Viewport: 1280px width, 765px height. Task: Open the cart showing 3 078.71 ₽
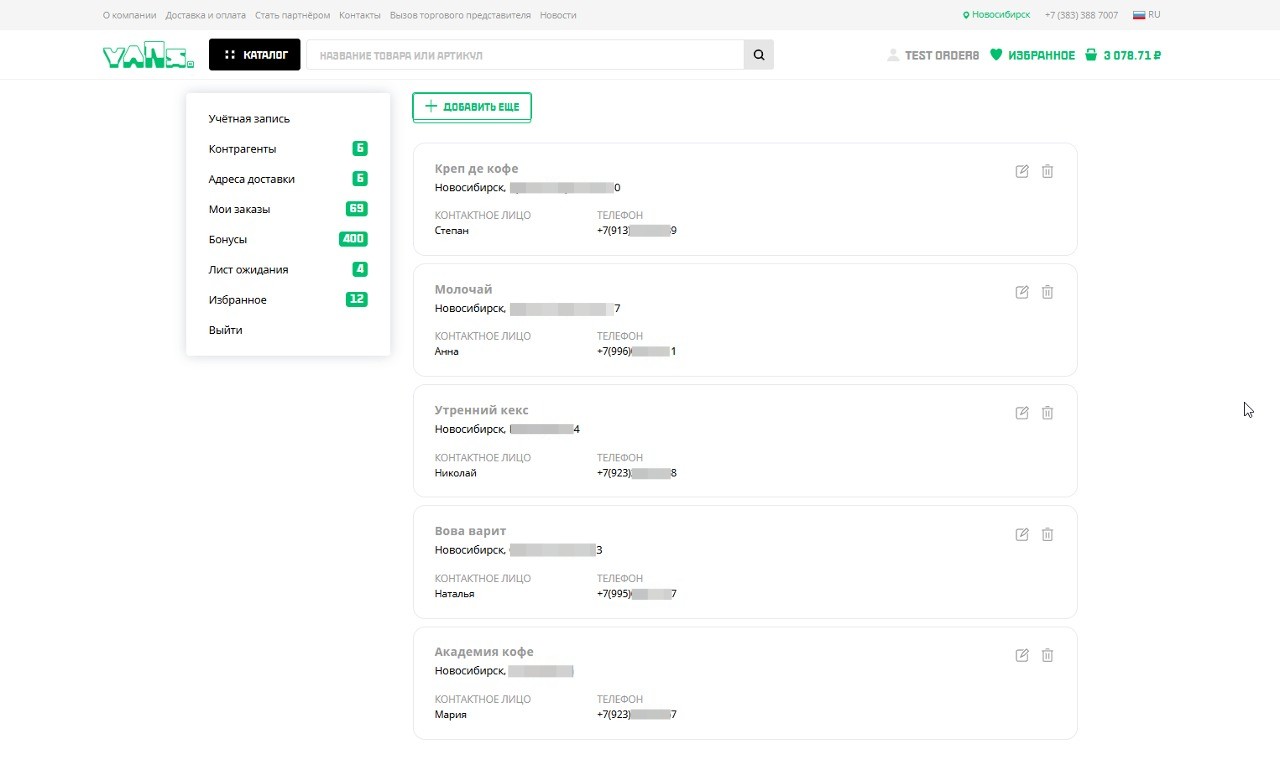pos(1122,55)
